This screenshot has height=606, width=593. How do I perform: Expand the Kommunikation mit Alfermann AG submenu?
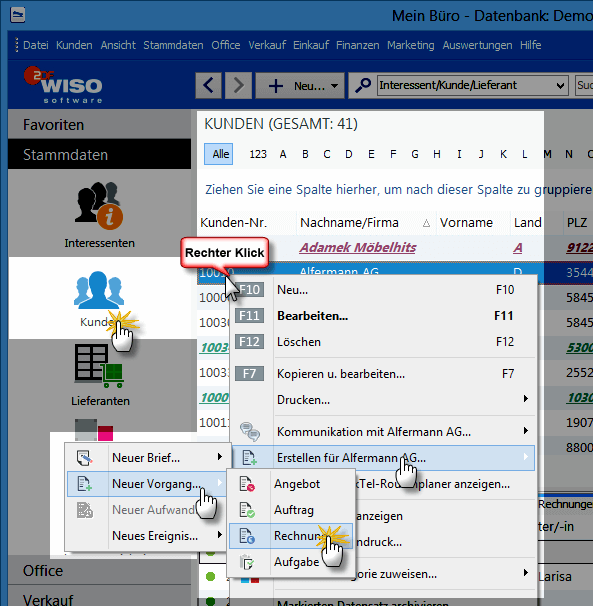coord(525,431)
